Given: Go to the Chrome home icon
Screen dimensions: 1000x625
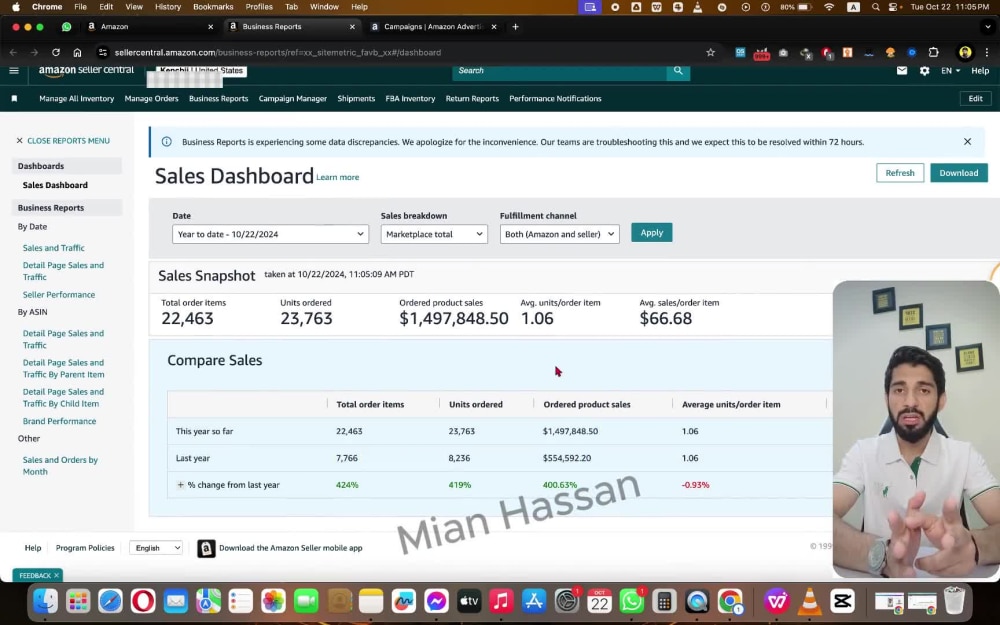Looking at the screenshot, I should 77,52.
